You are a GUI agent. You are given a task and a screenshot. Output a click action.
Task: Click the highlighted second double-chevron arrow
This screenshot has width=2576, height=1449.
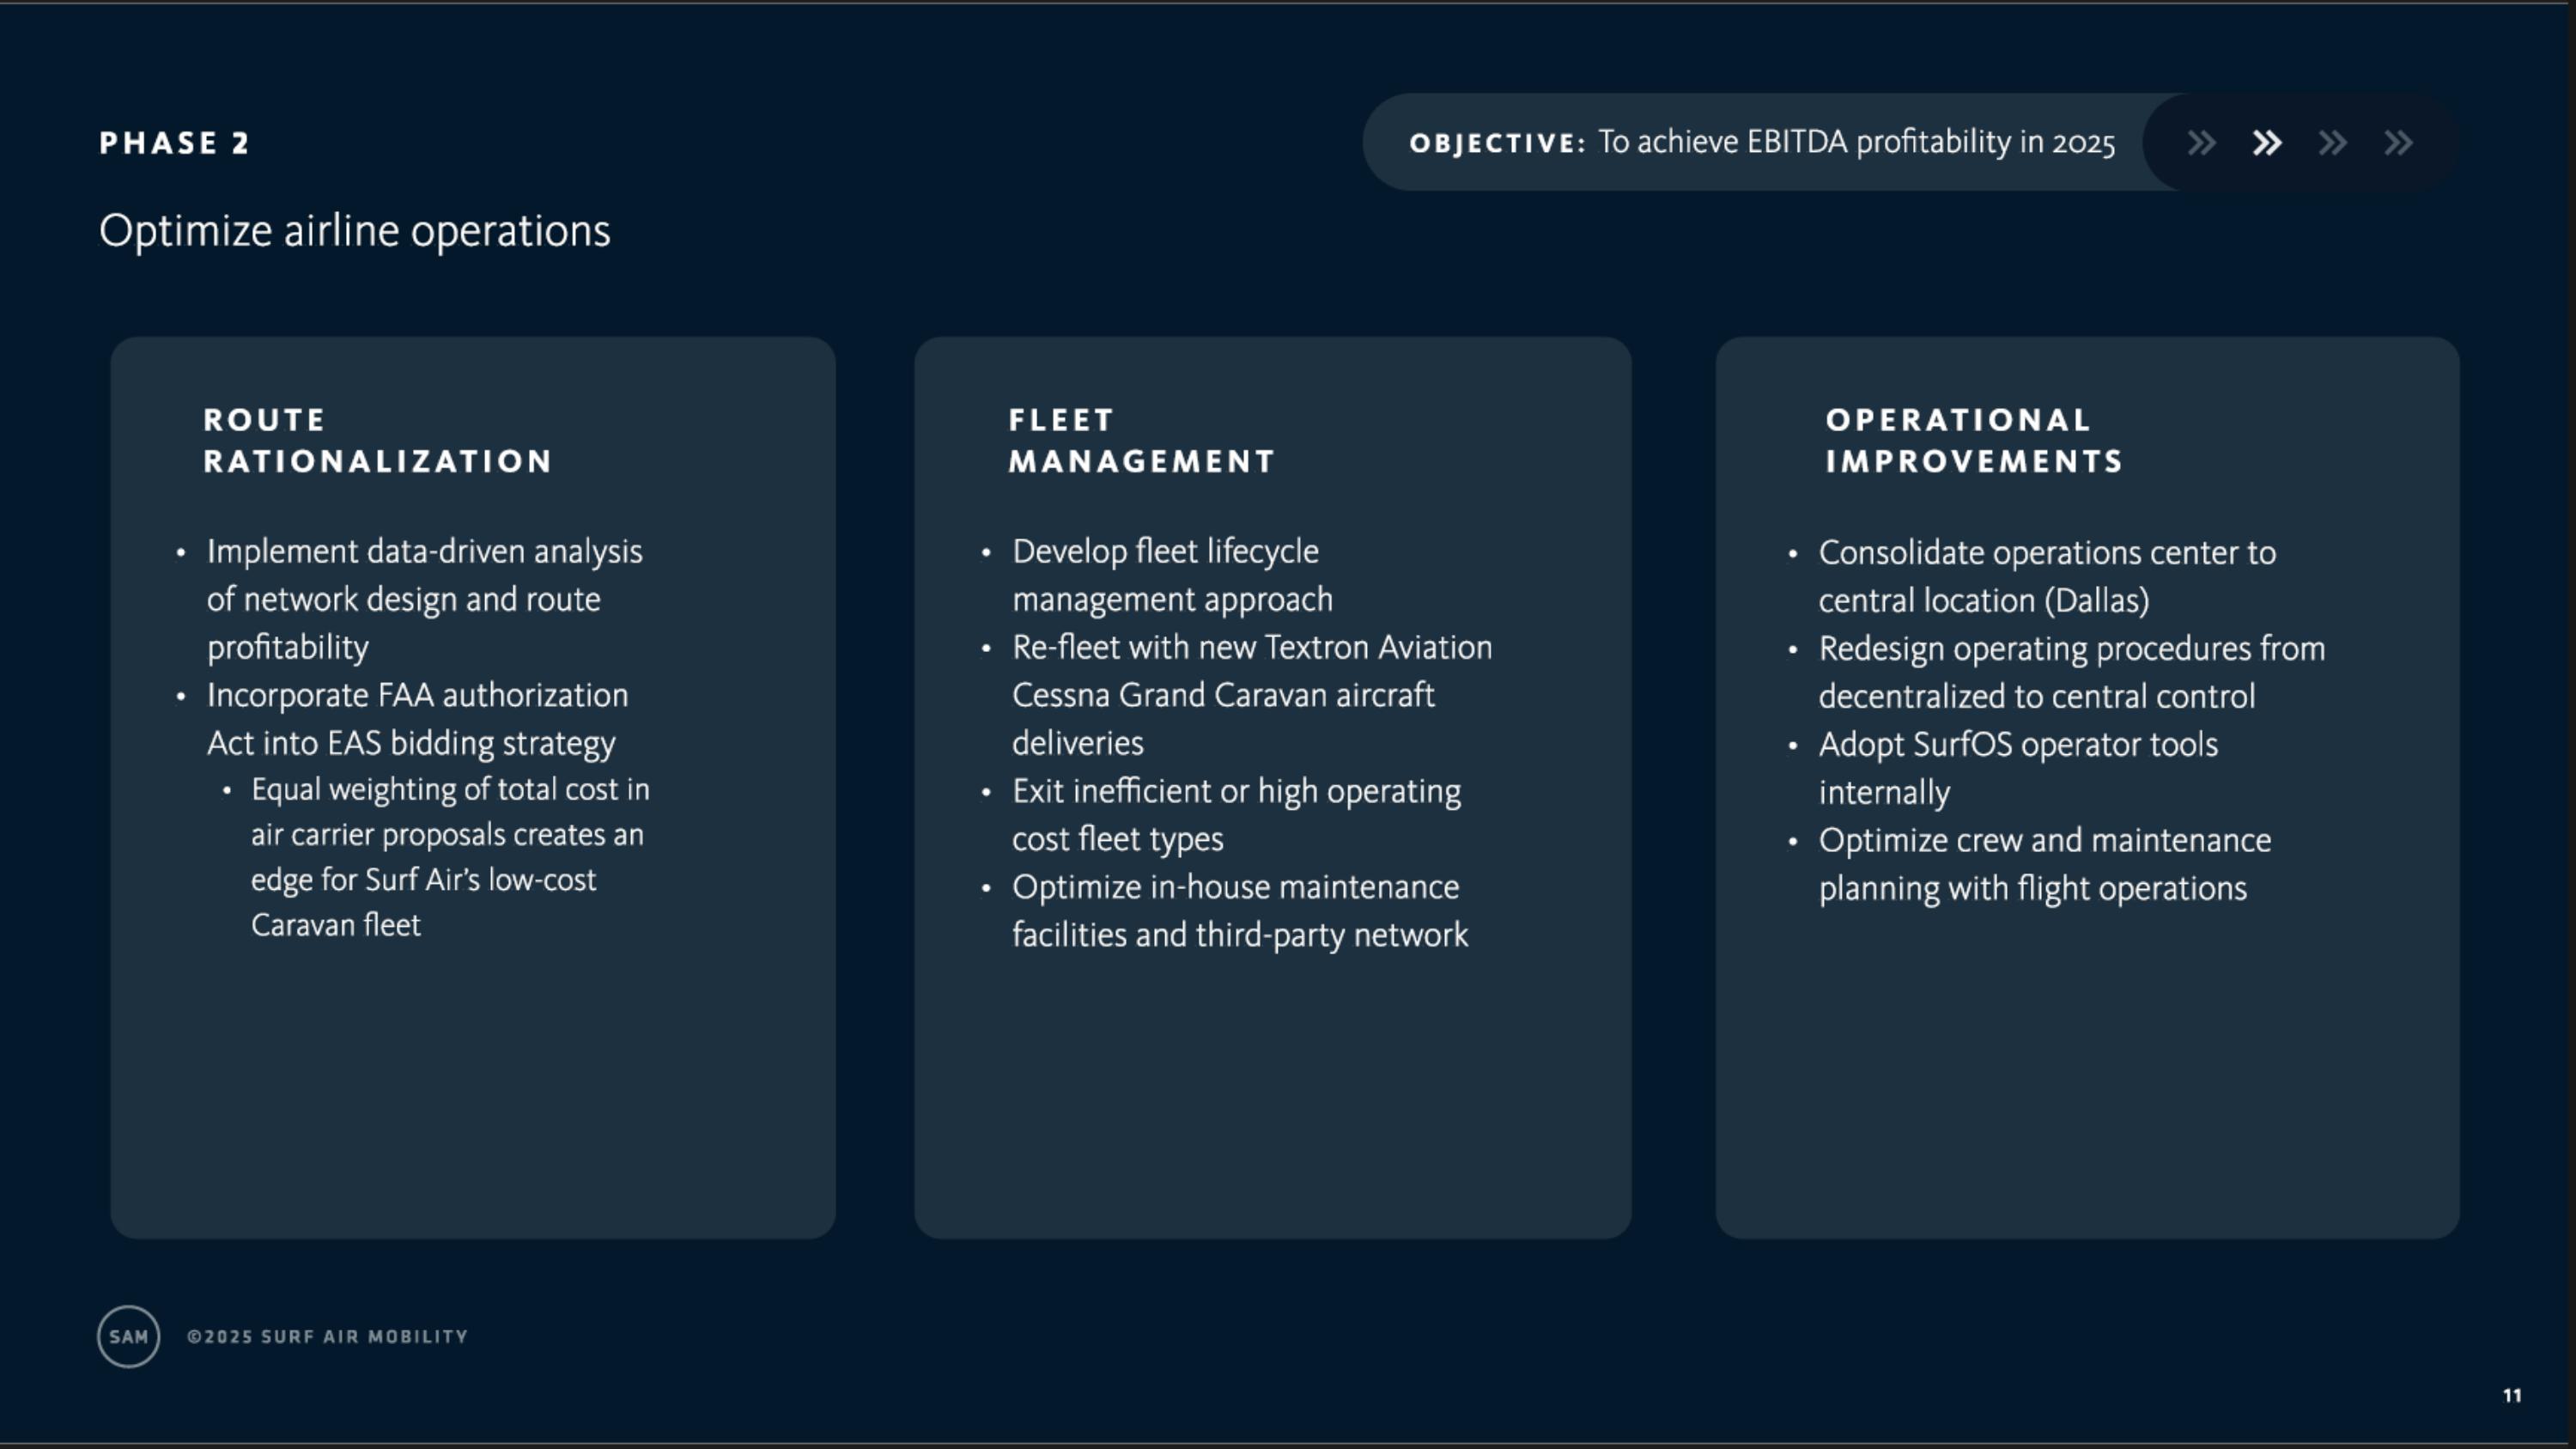[x=2267, y=143]
